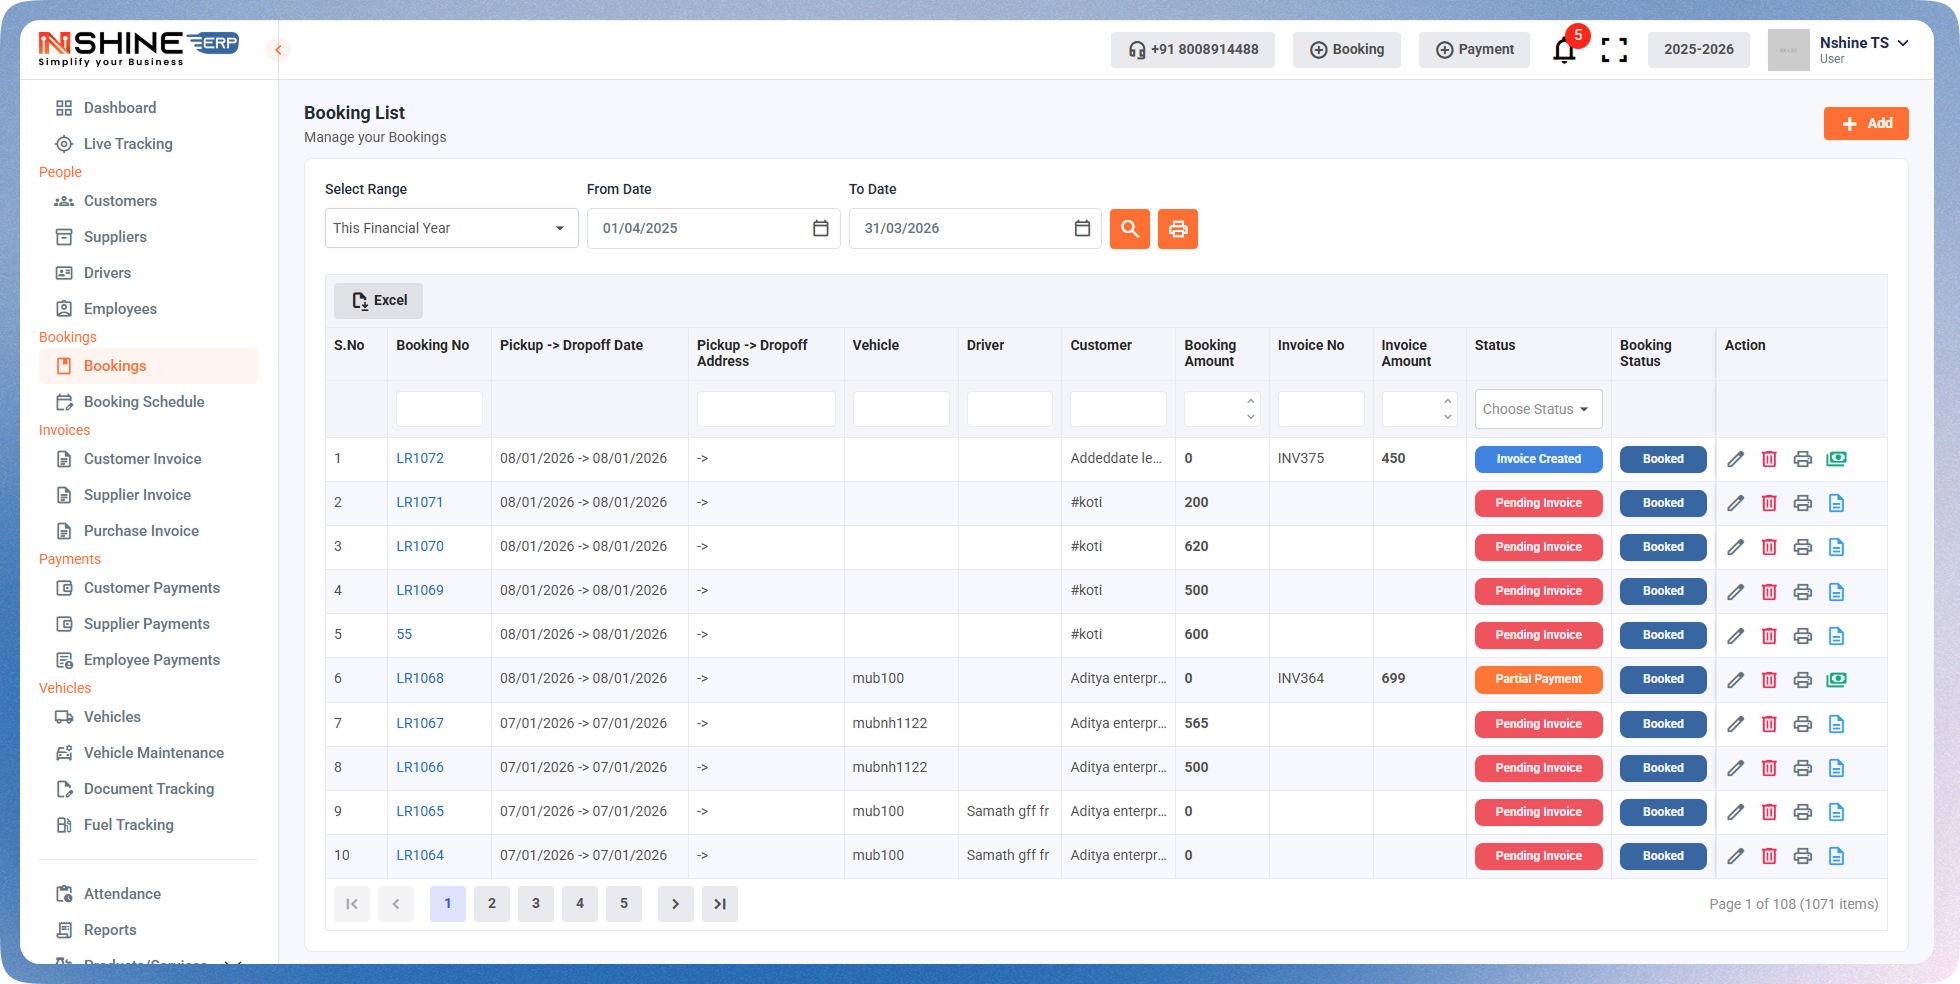Print booking LR1070 row
Screen dimensions: 1960x984
pos(1802,547)
